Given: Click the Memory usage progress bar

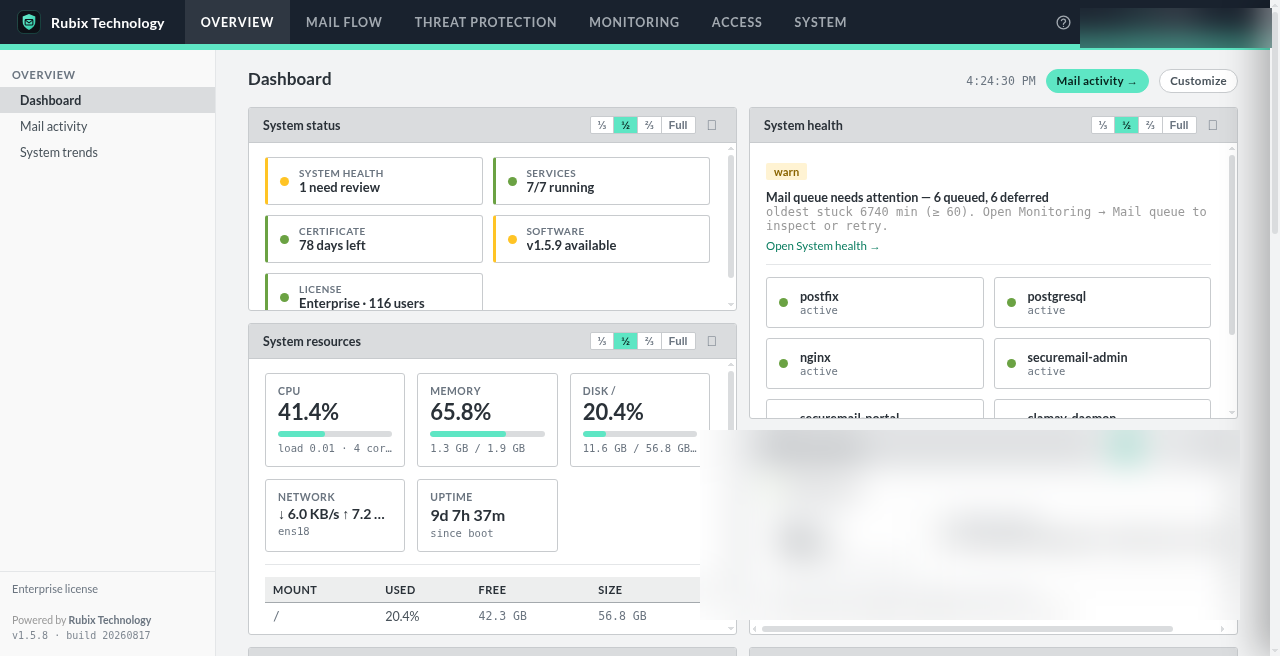Looking at the screenshot, I should tap(487, 434).
